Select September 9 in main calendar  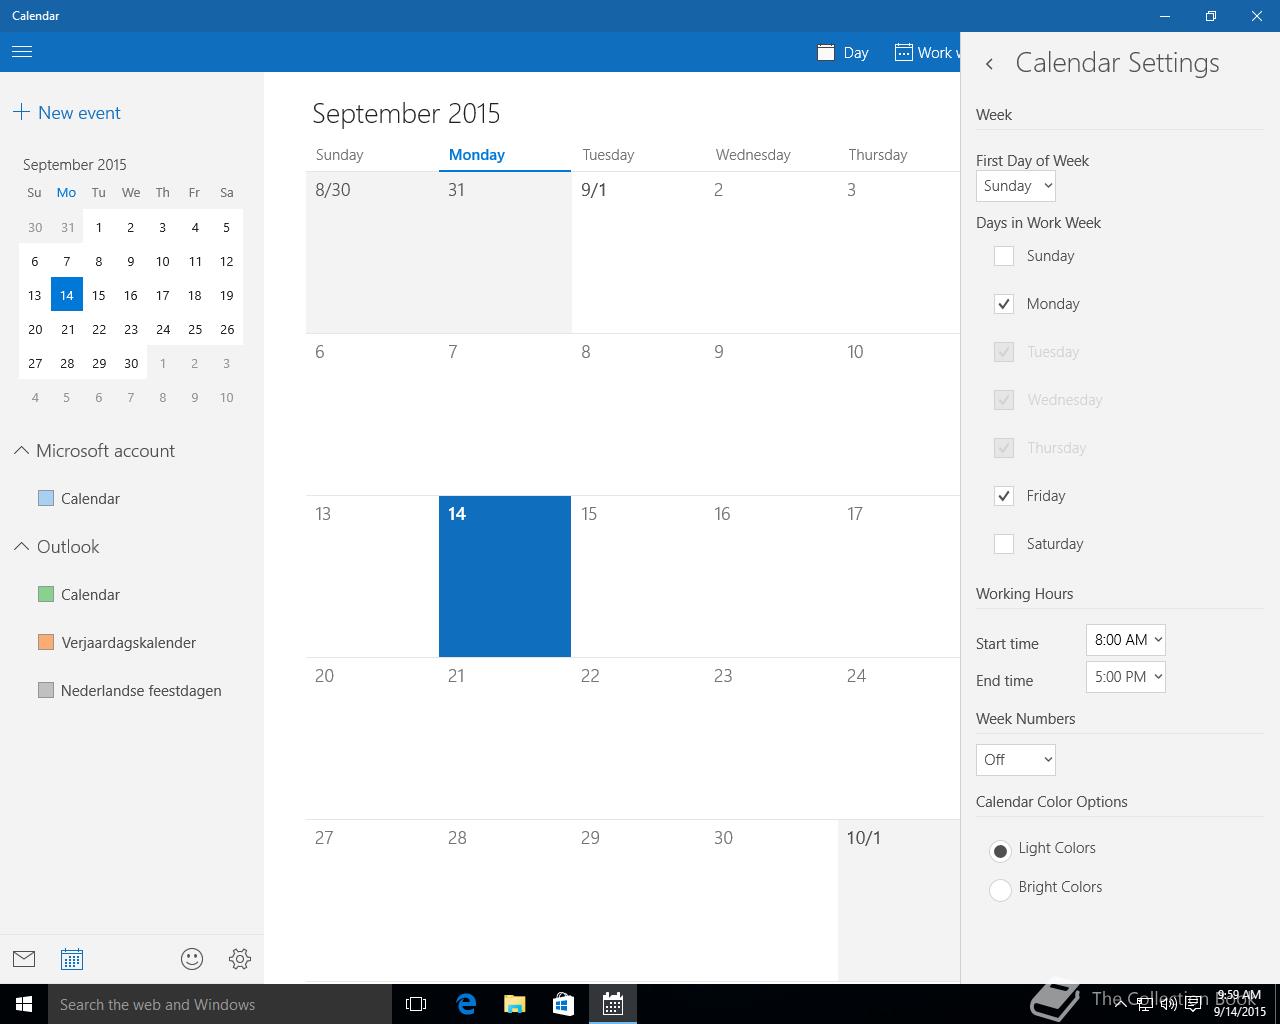[x=771, y=414]
